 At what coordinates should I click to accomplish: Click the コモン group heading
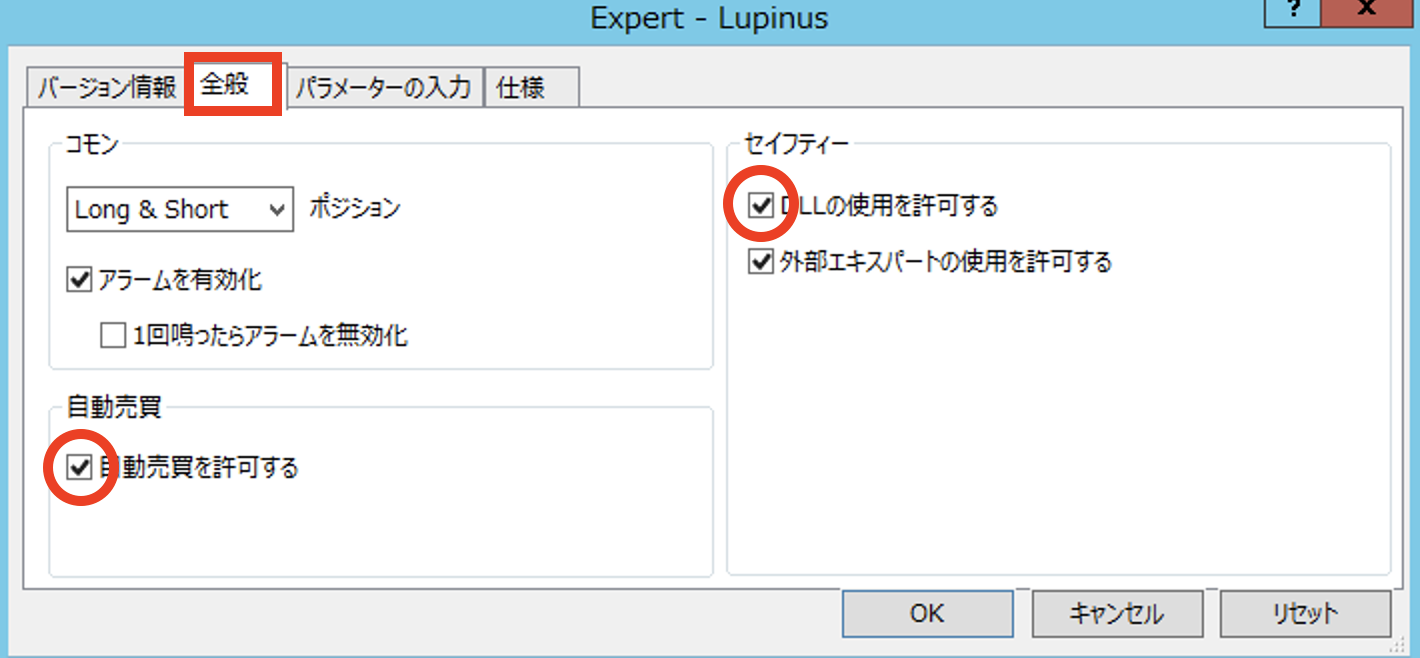(x=92, y=145)
